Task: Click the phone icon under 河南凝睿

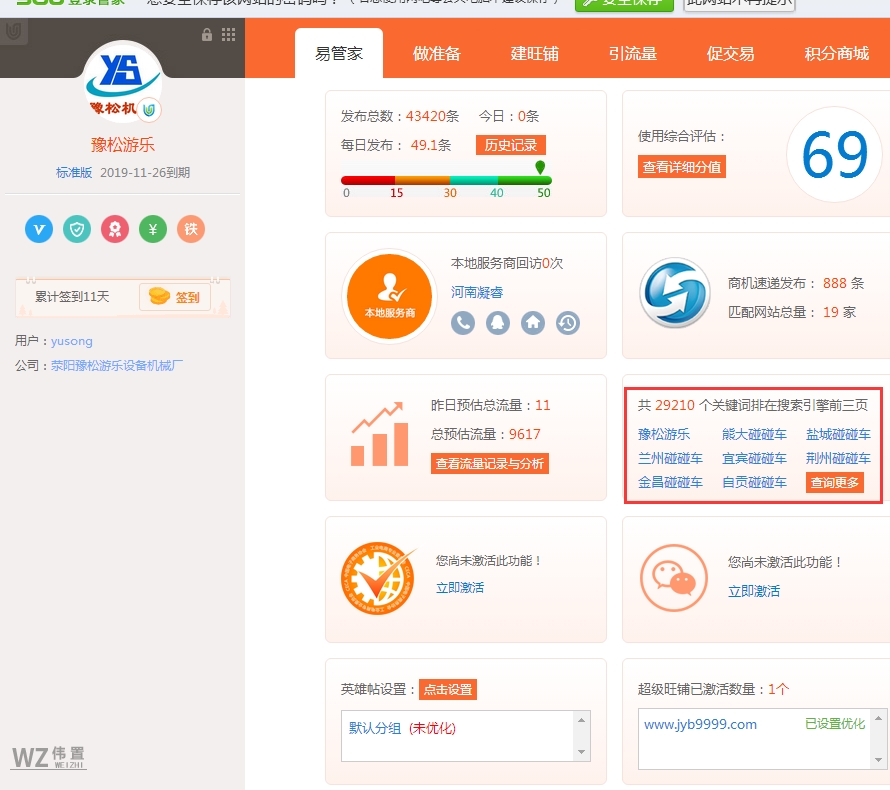Action: (463, 323)
